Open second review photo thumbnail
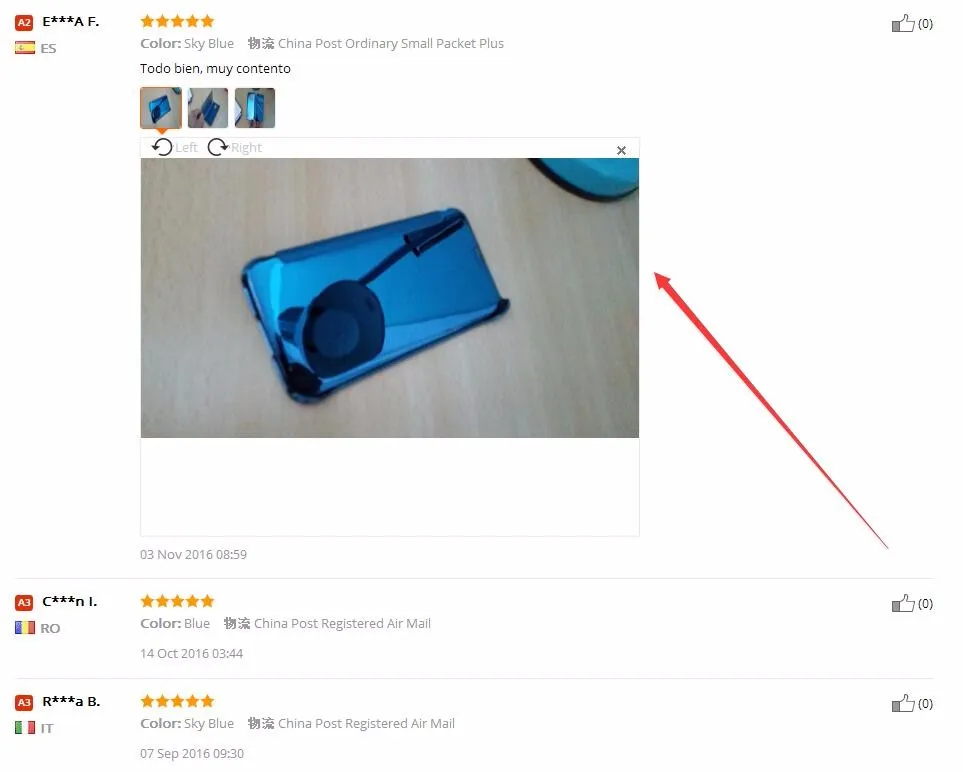Viewport: 963px width, 772px height. 208,108
